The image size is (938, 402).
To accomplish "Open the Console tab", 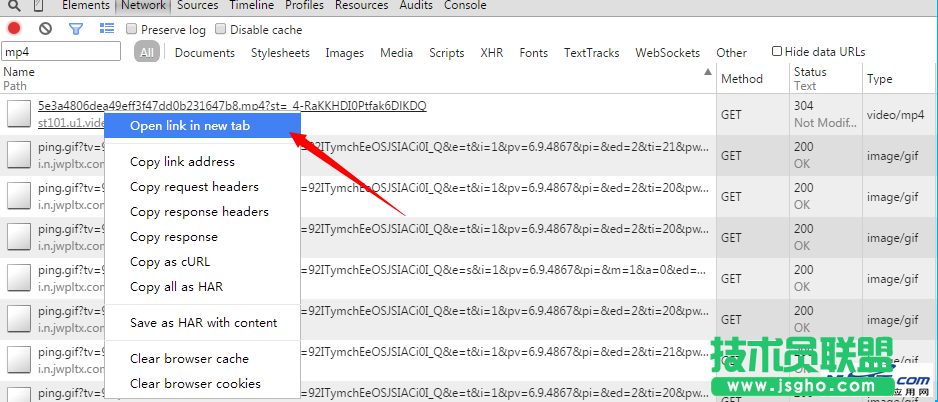I will pos(465,5).
